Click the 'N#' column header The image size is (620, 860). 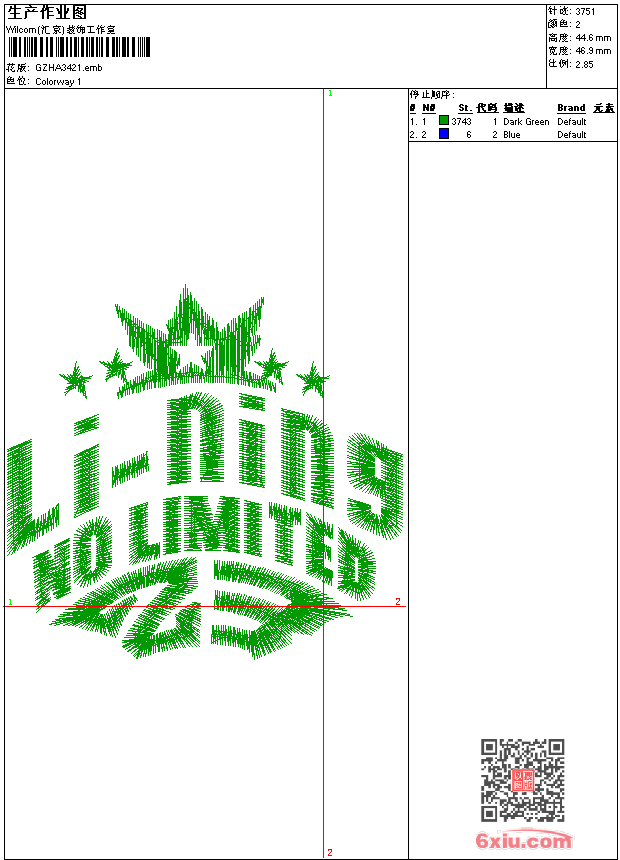pyautogui.click(x=429, y=108)
